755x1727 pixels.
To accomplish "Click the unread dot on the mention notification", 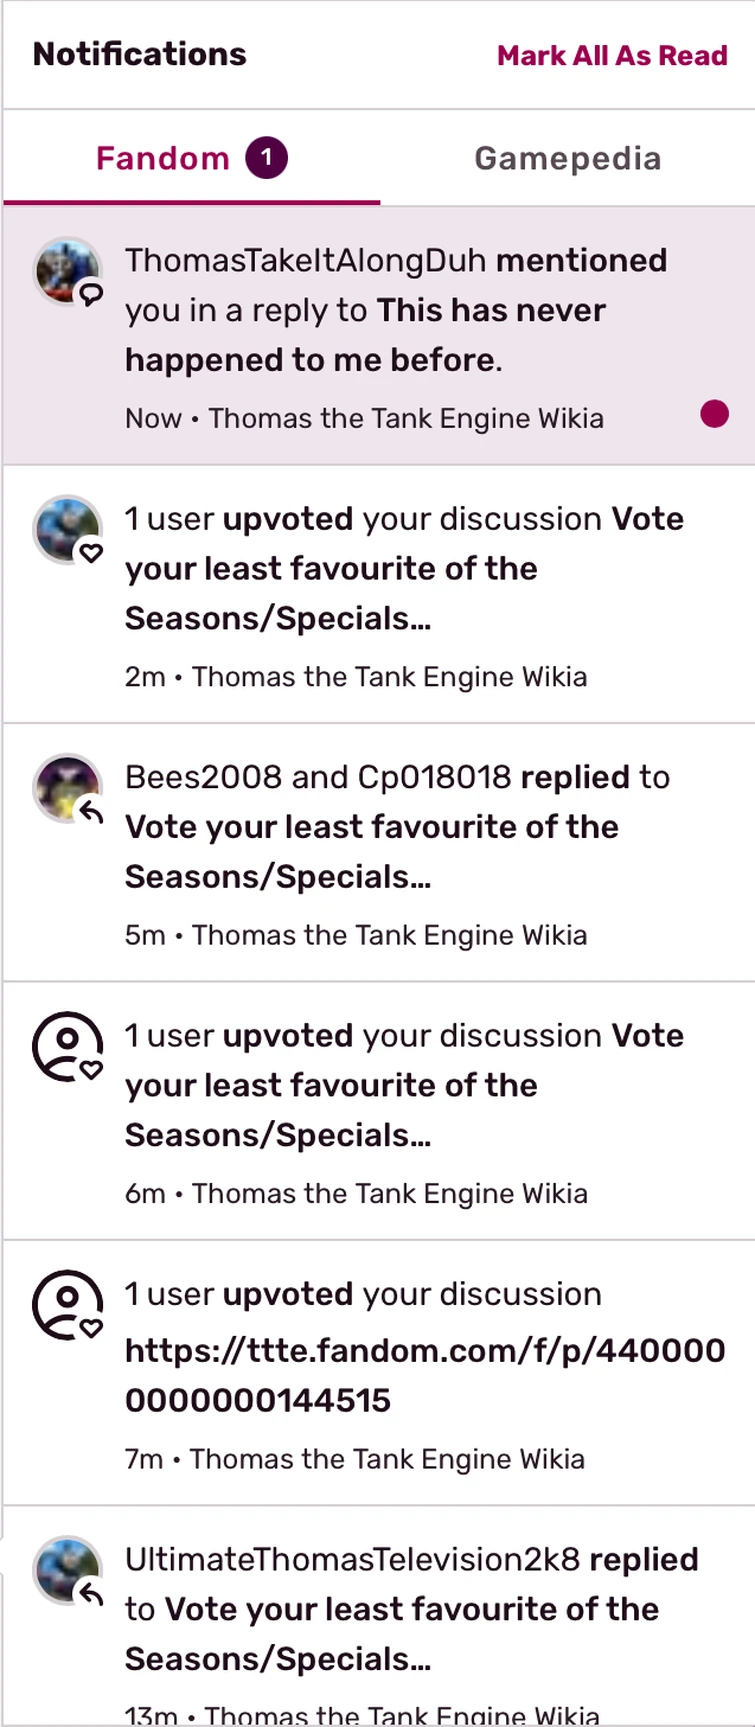I will 714,414.
